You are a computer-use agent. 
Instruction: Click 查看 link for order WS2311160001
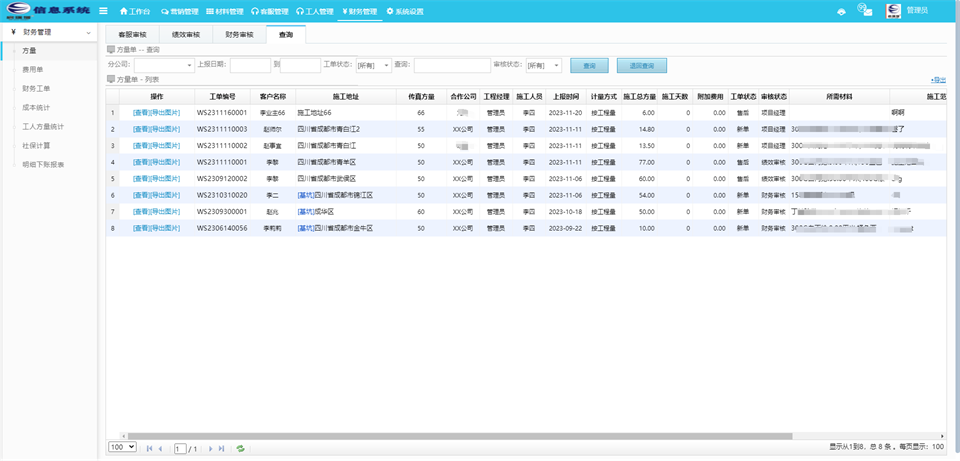pos(144,113)
